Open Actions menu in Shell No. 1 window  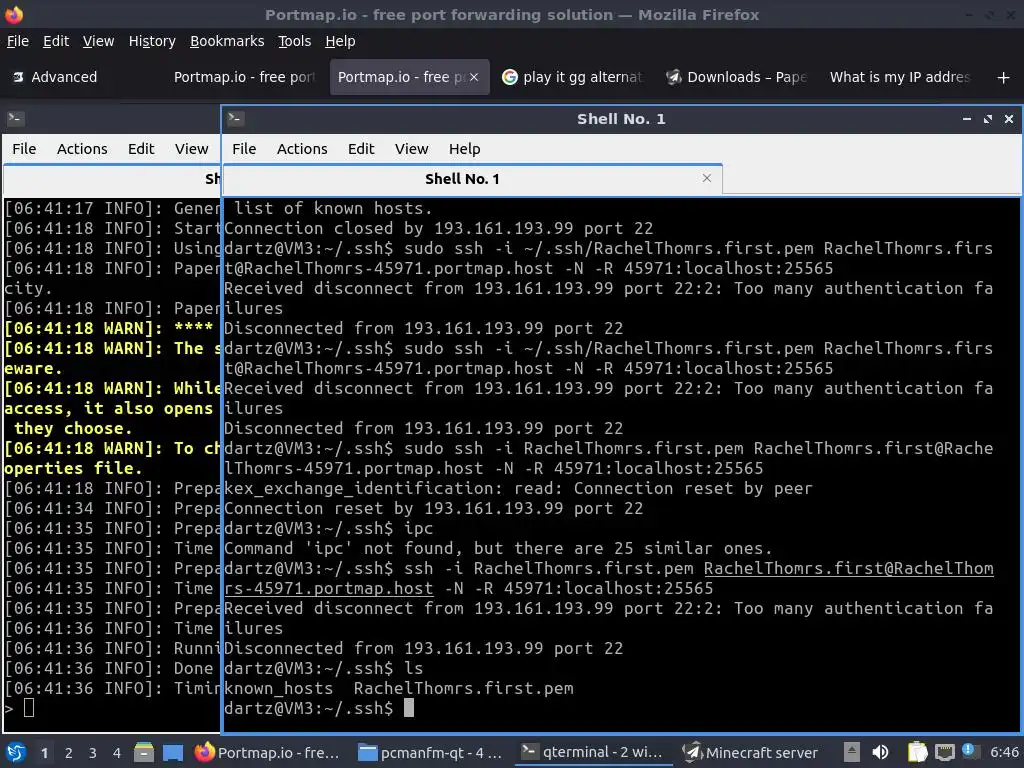click(x=302, y=149)
